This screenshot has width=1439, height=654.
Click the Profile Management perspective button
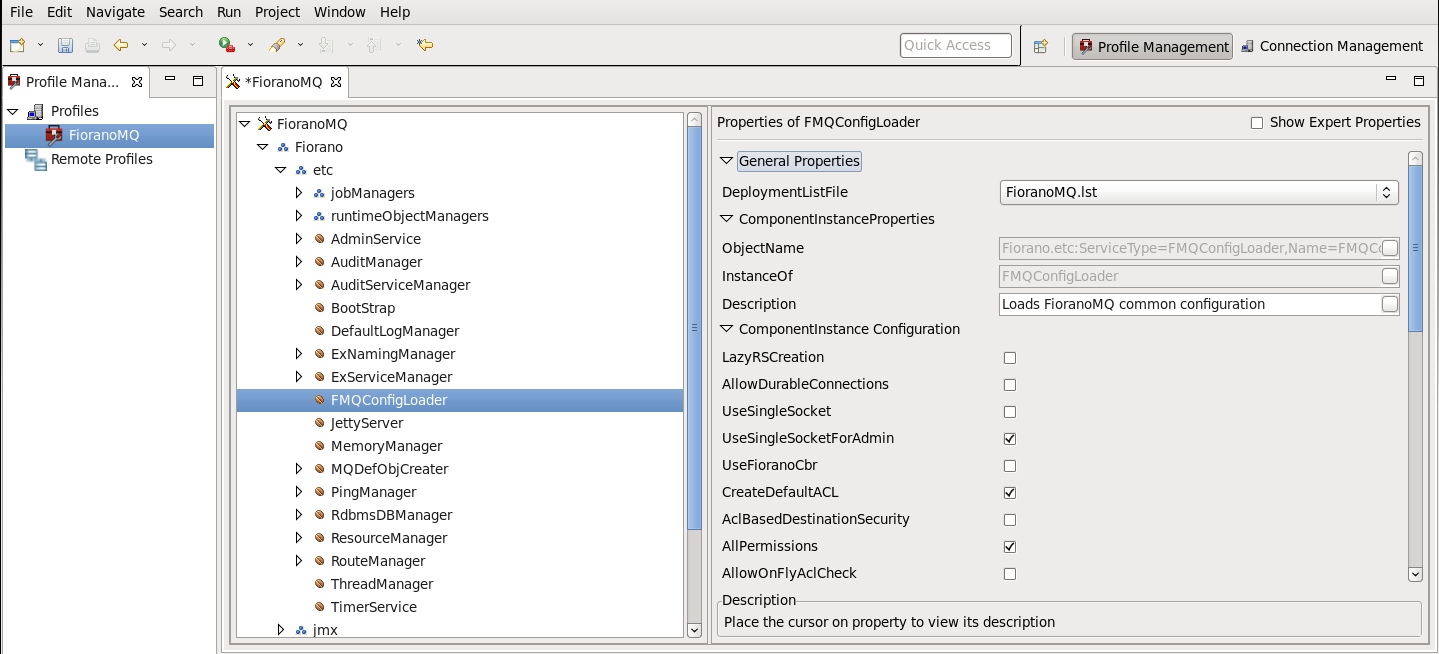tap(1153, 46)
